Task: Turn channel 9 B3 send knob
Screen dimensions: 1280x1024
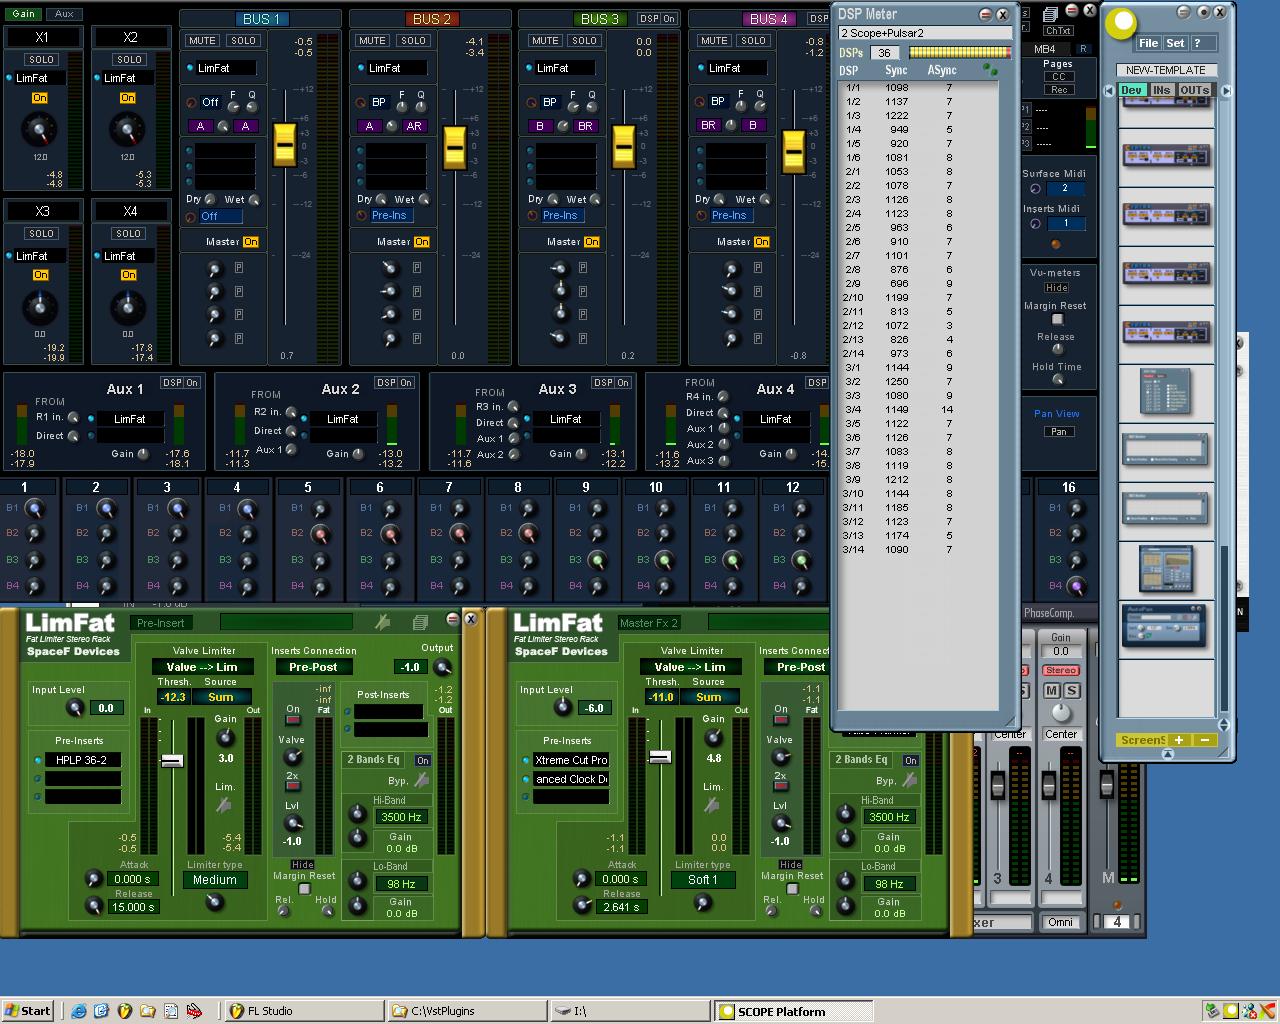Action: pyautogui.click(x=598, y=560)
